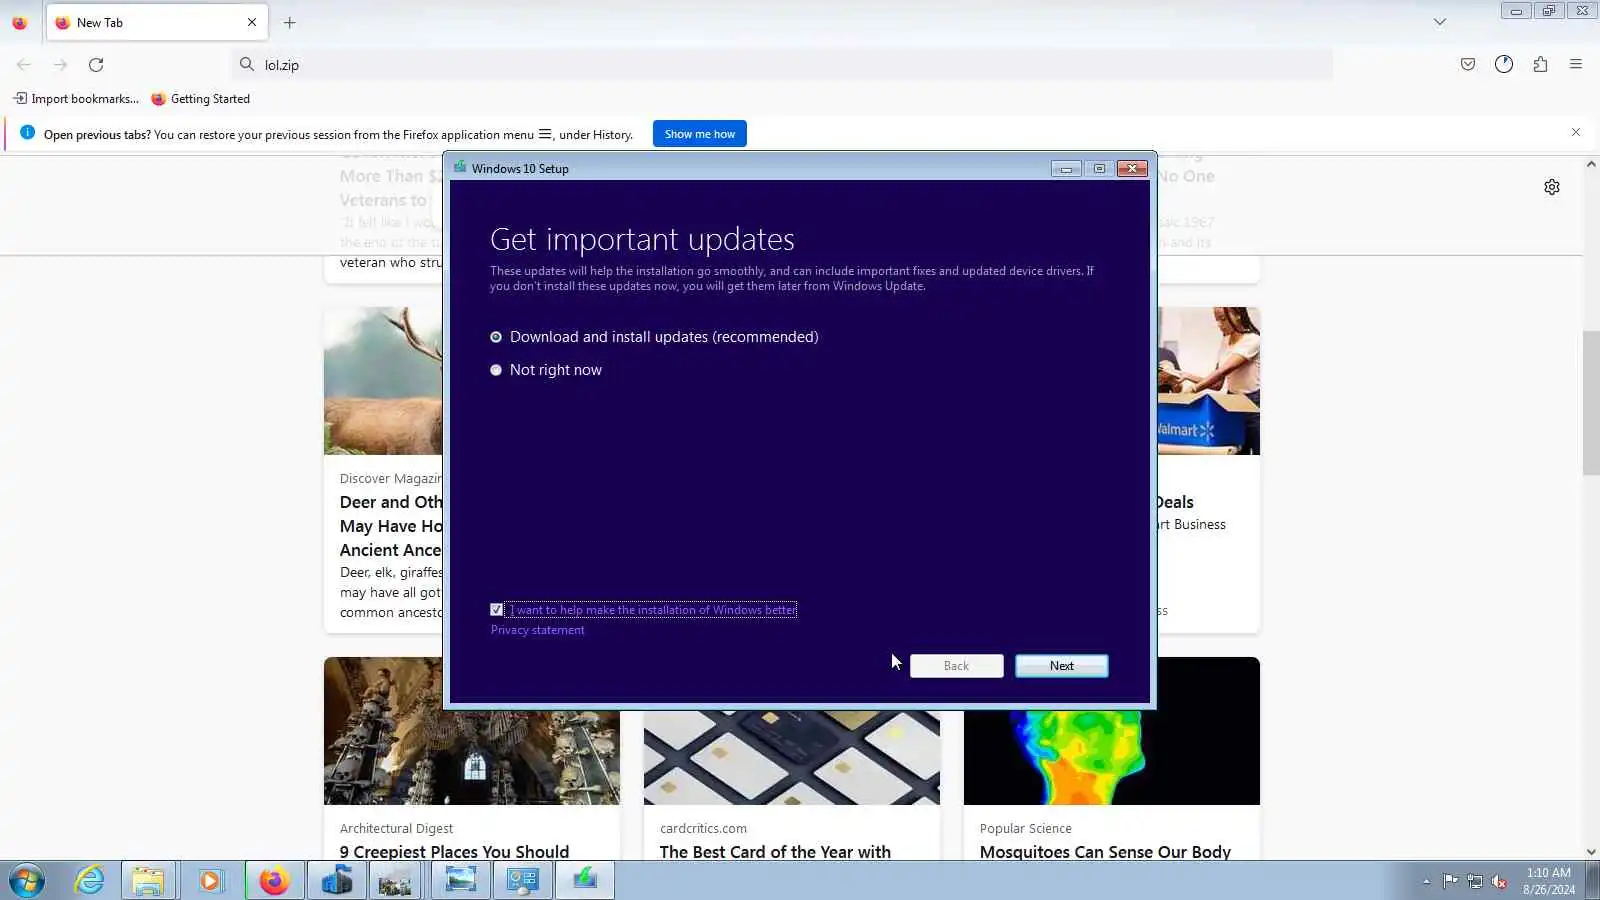Expand the list all tabs chevron
Image resolution: width=1600 pixels, height=900 pixels.
(x=1440, y=22)
